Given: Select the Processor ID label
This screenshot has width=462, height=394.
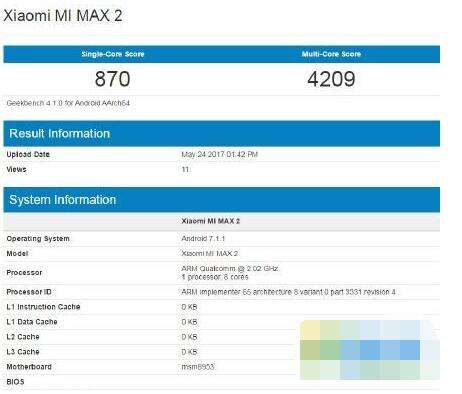Looking at the screenshot, I should pyautogui.click(x=29, y=292).
